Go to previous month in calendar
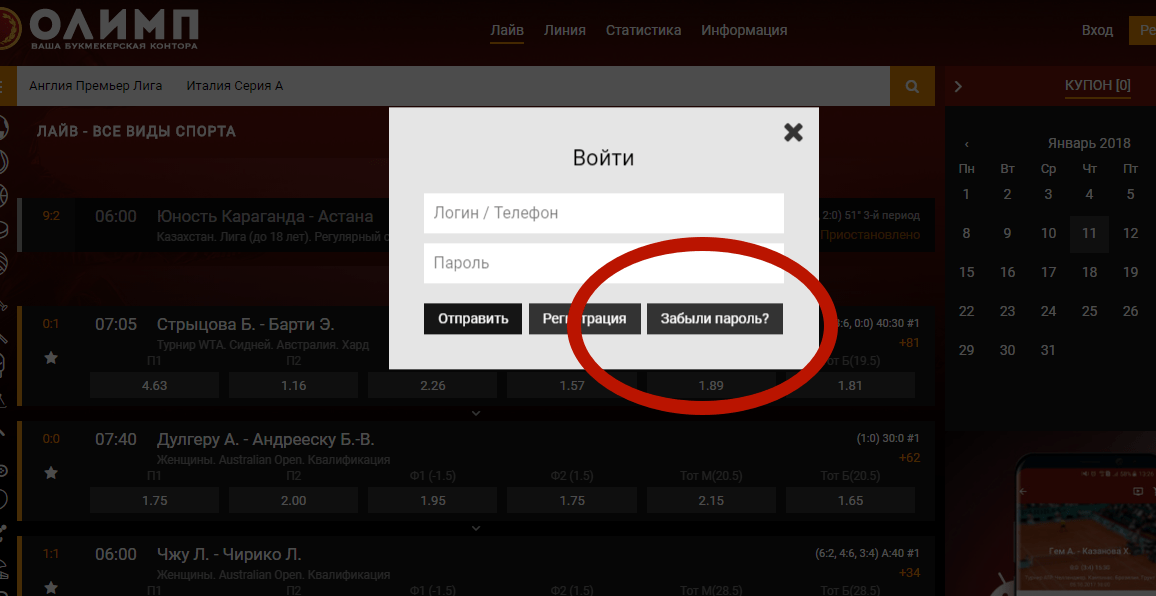1156x596 pixels. click(966, 144)
